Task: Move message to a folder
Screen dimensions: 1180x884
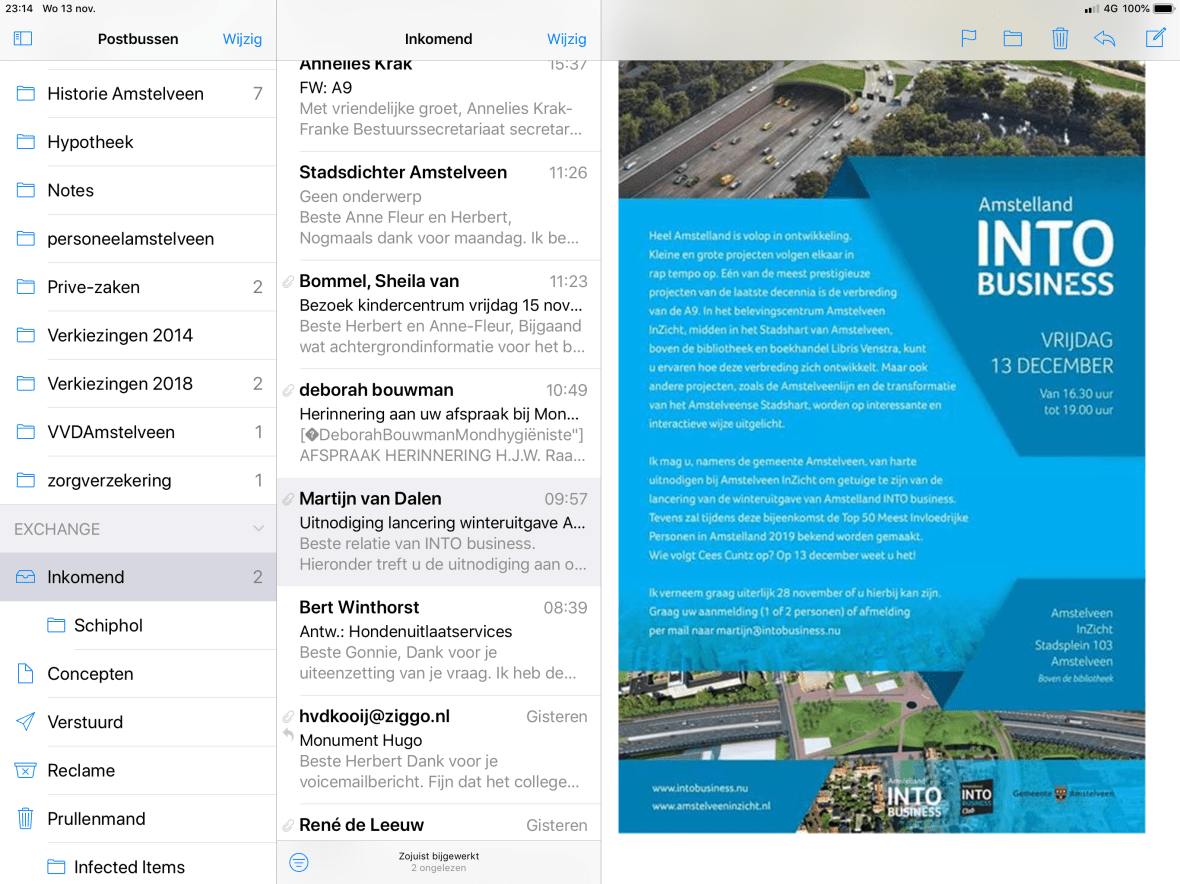Action: click(x=1013, y=39)
